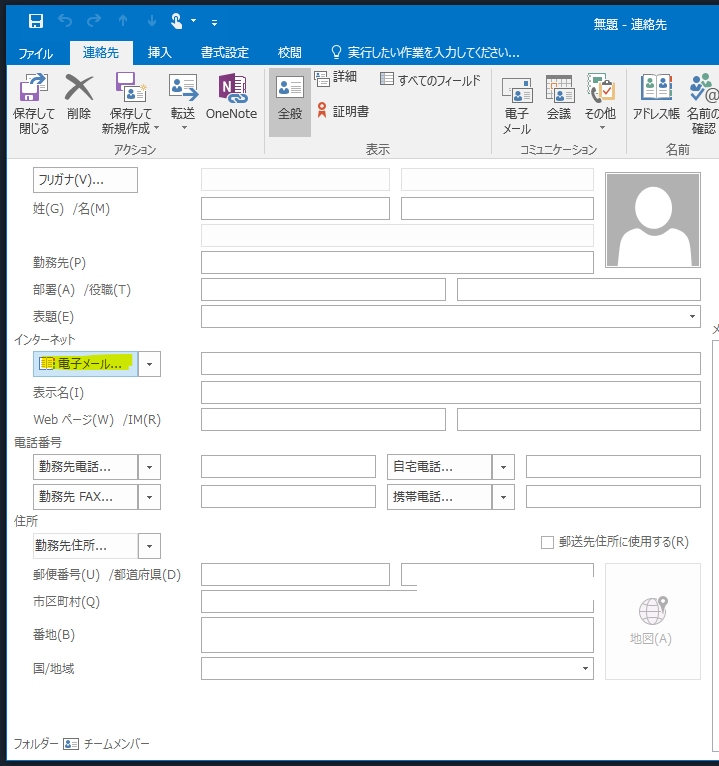
Task: Open the ファイル tab
Action: (36, 53)
